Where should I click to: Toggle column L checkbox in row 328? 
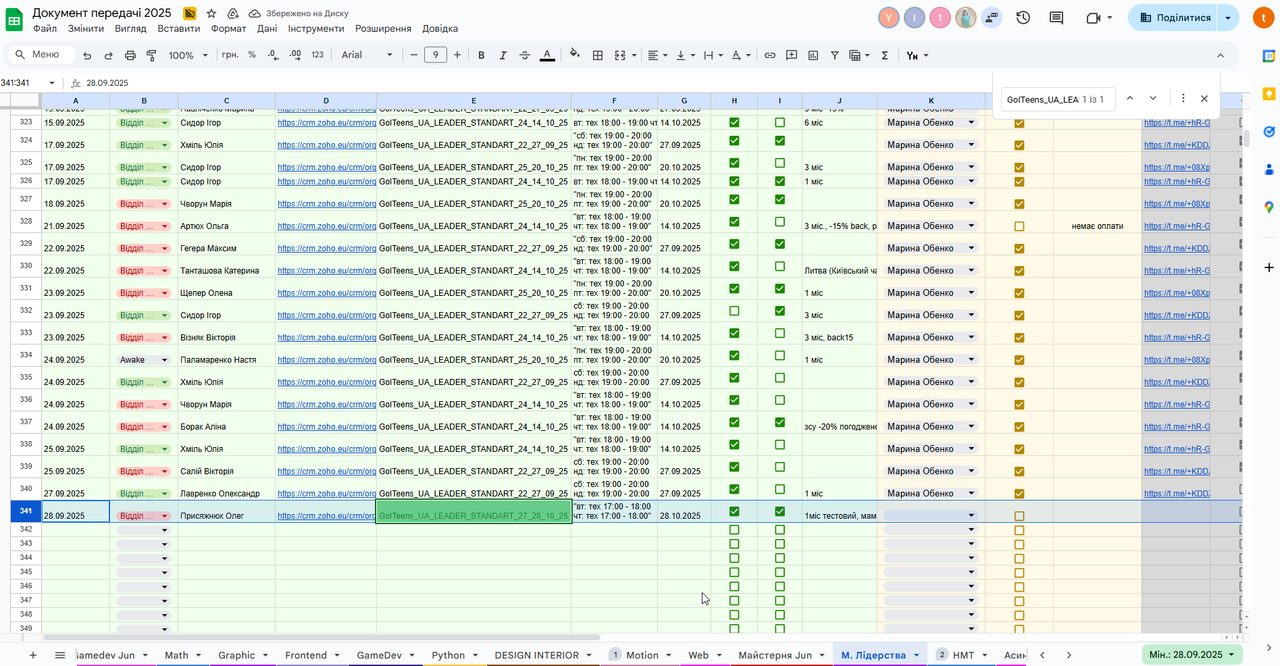(1019, 226)
